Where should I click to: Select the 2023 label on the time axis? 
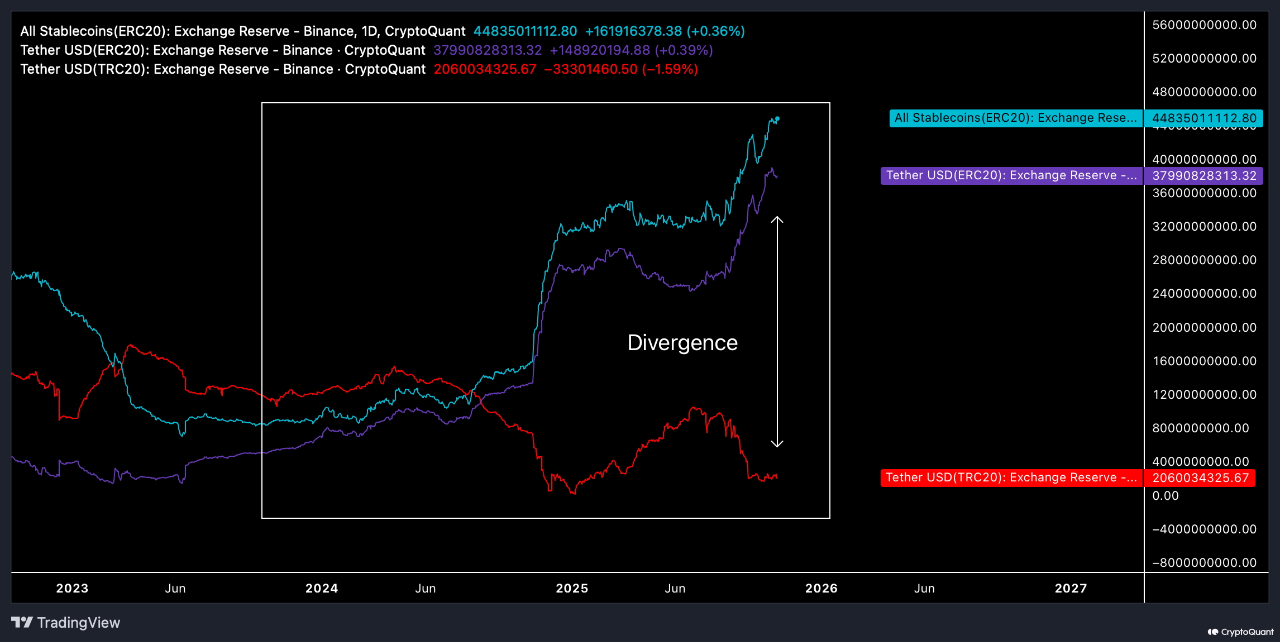click(71, 588)
